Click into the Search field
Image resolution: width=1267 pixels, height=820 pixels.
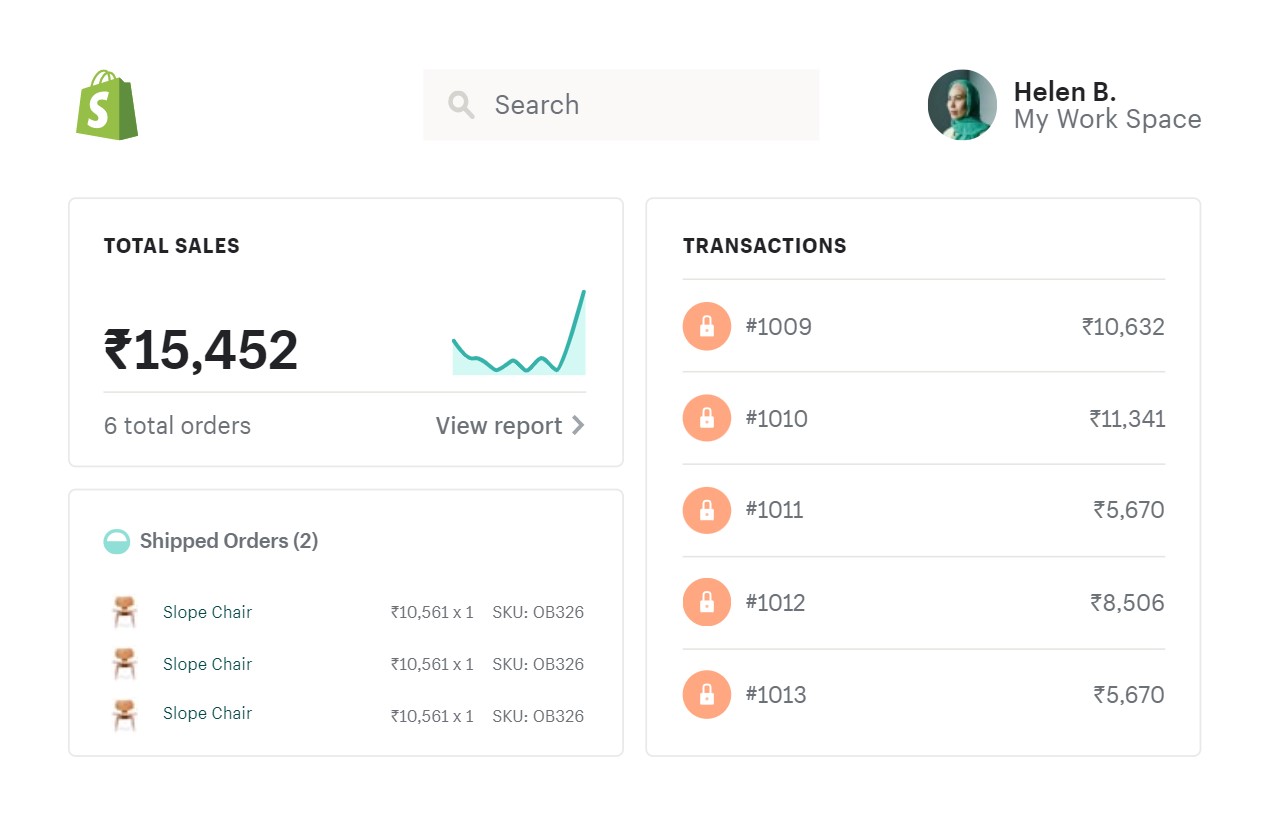pyautogui.click(x=640, y=105)
